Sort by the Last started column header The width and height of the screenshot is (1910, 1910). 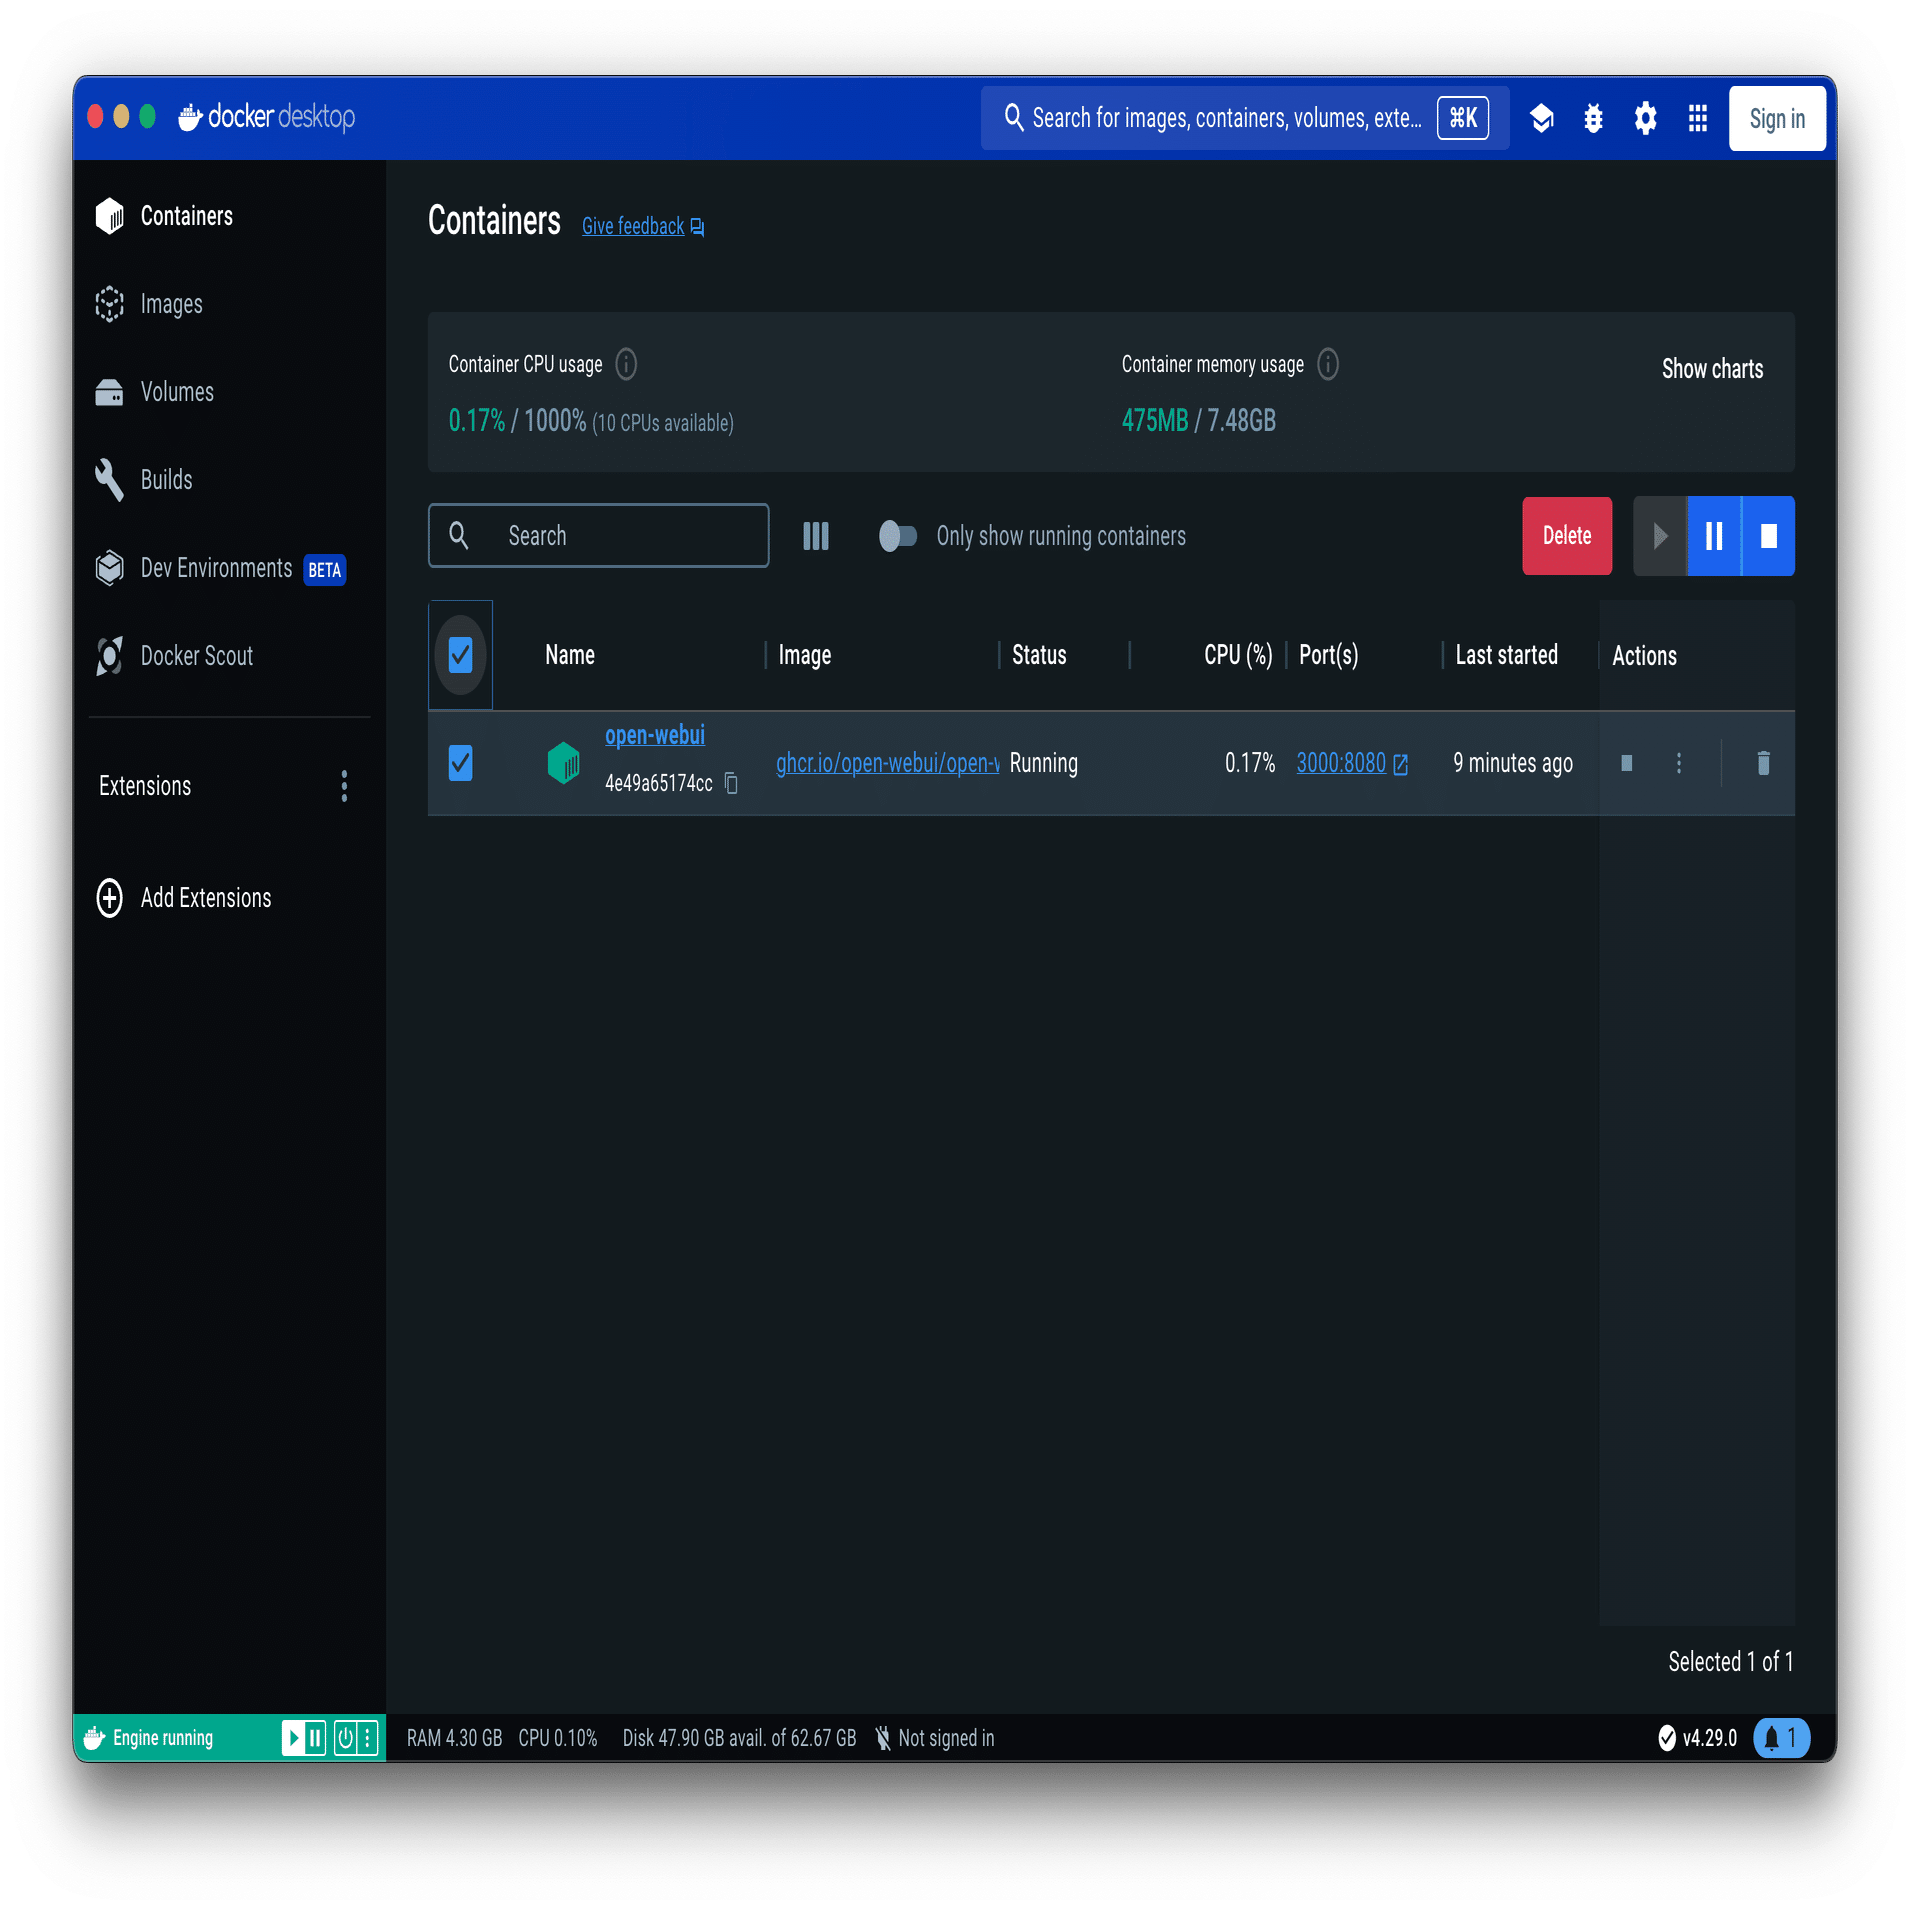(x=1506, y=655)
